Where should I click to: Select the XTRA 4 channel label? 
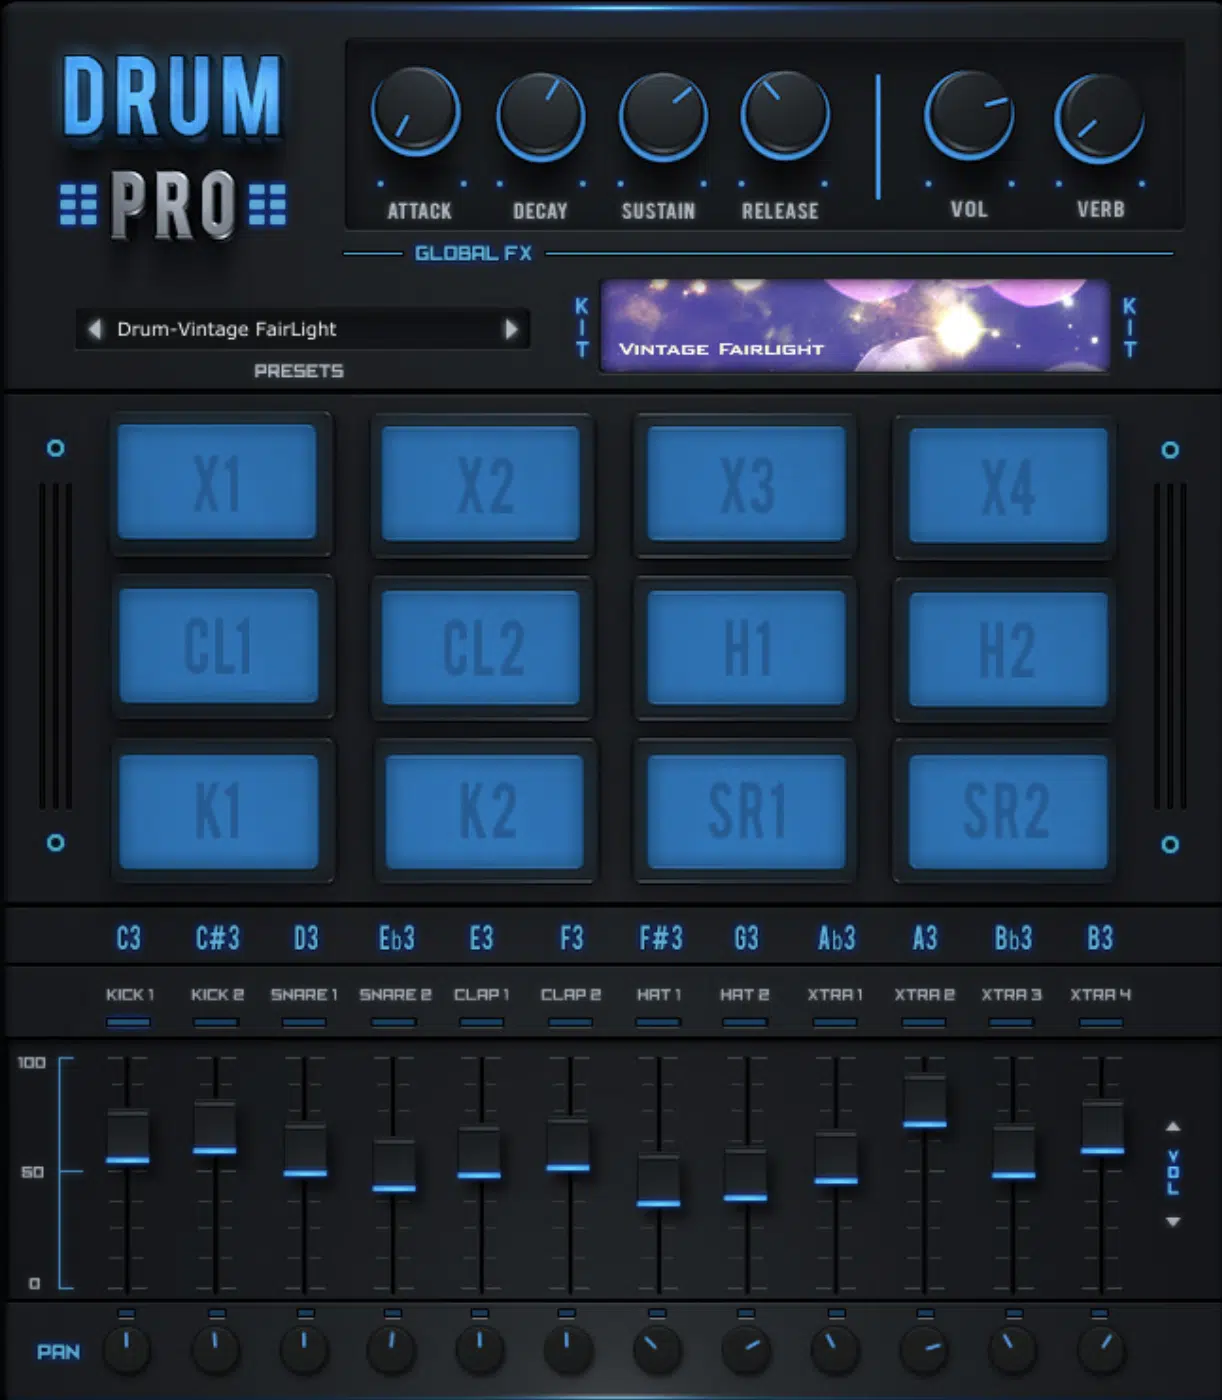pos(1100,995)
